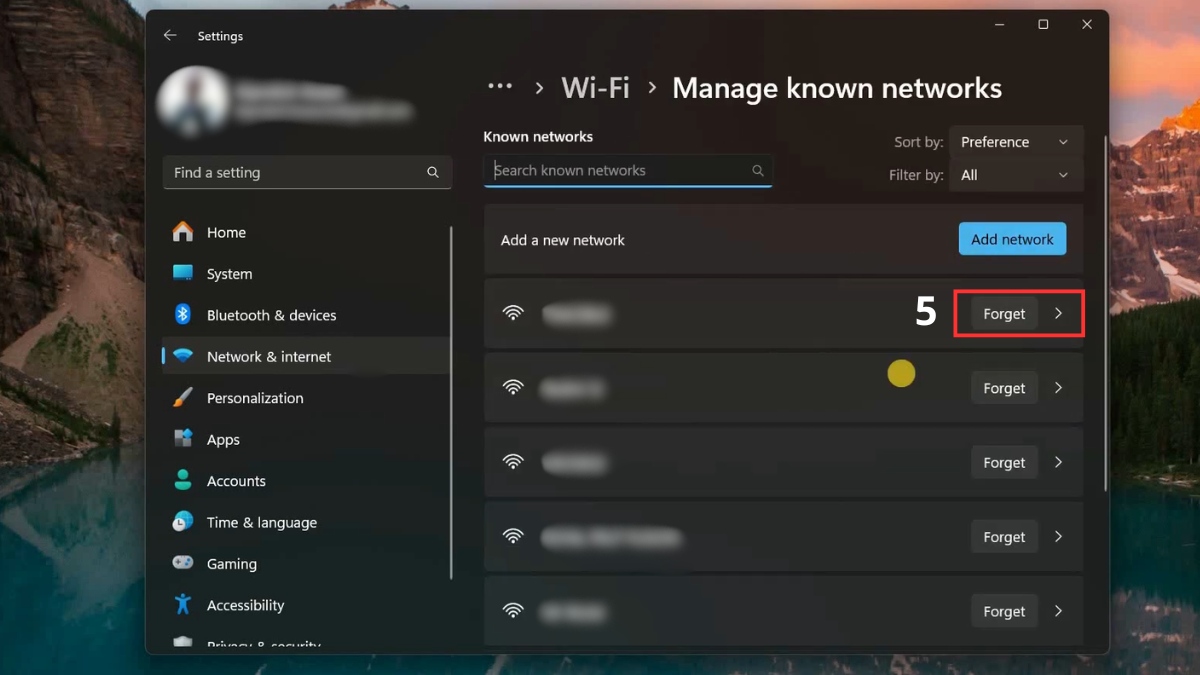The height and width of the screenshot is (675, 1200).
Task: Open first network's details chevron
Action: point(1059,314)
